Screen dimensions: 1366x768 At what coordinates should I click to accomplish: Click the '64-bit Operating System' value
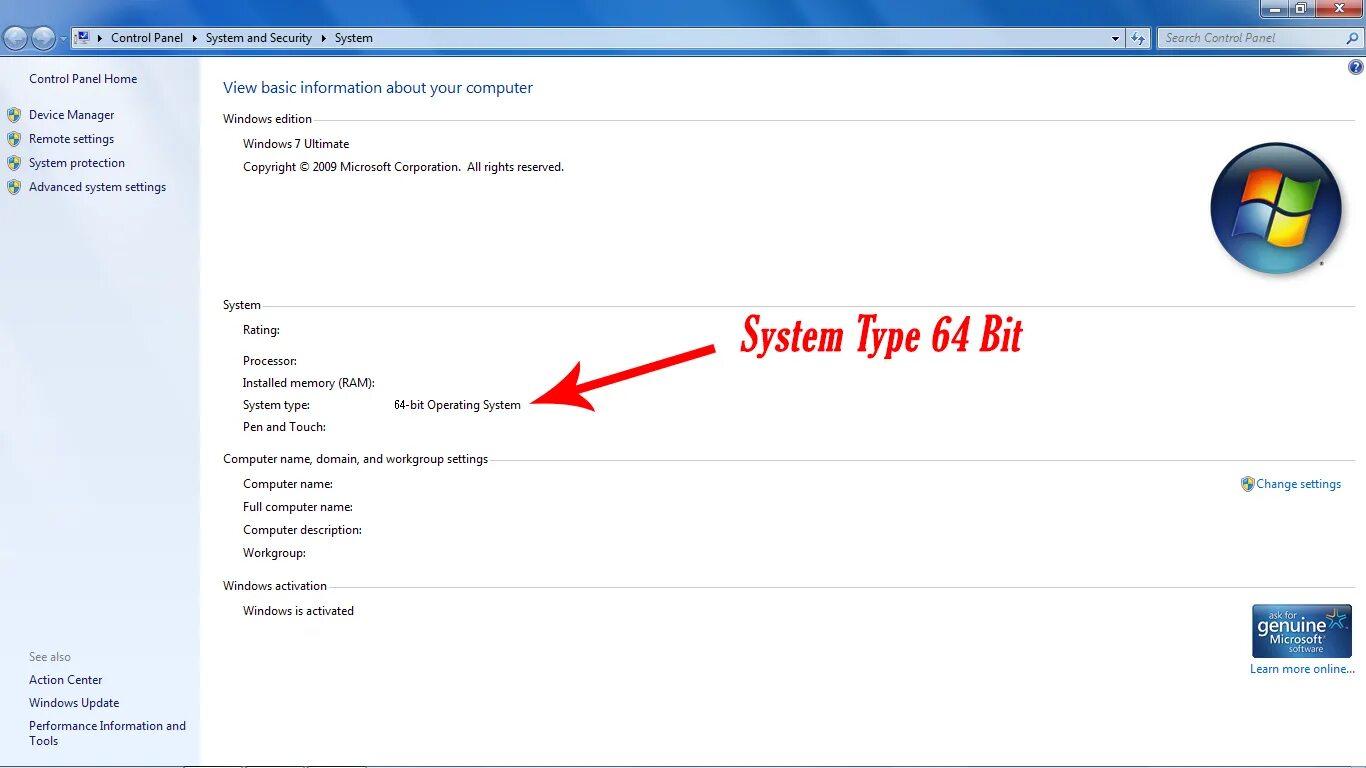(x=457, y=405)
